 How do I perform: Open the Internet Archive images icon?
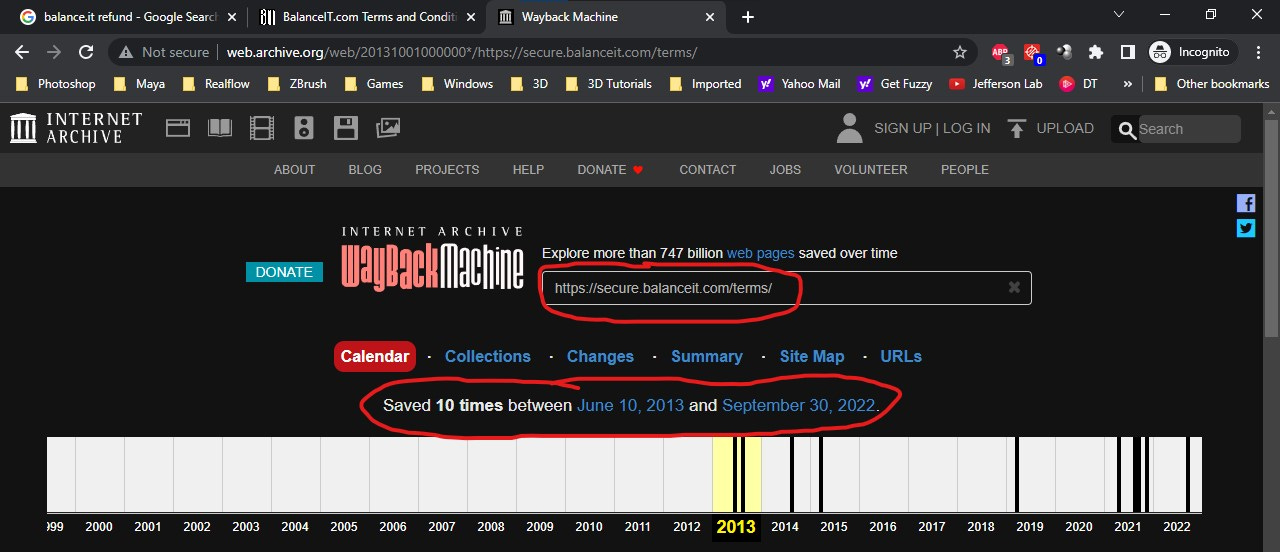point(388,128)
